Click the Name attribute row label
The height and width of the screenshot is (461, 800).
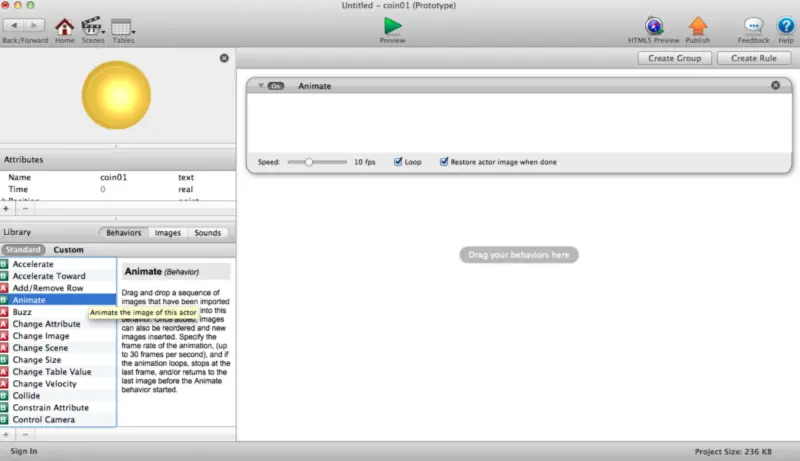(19, 177)
